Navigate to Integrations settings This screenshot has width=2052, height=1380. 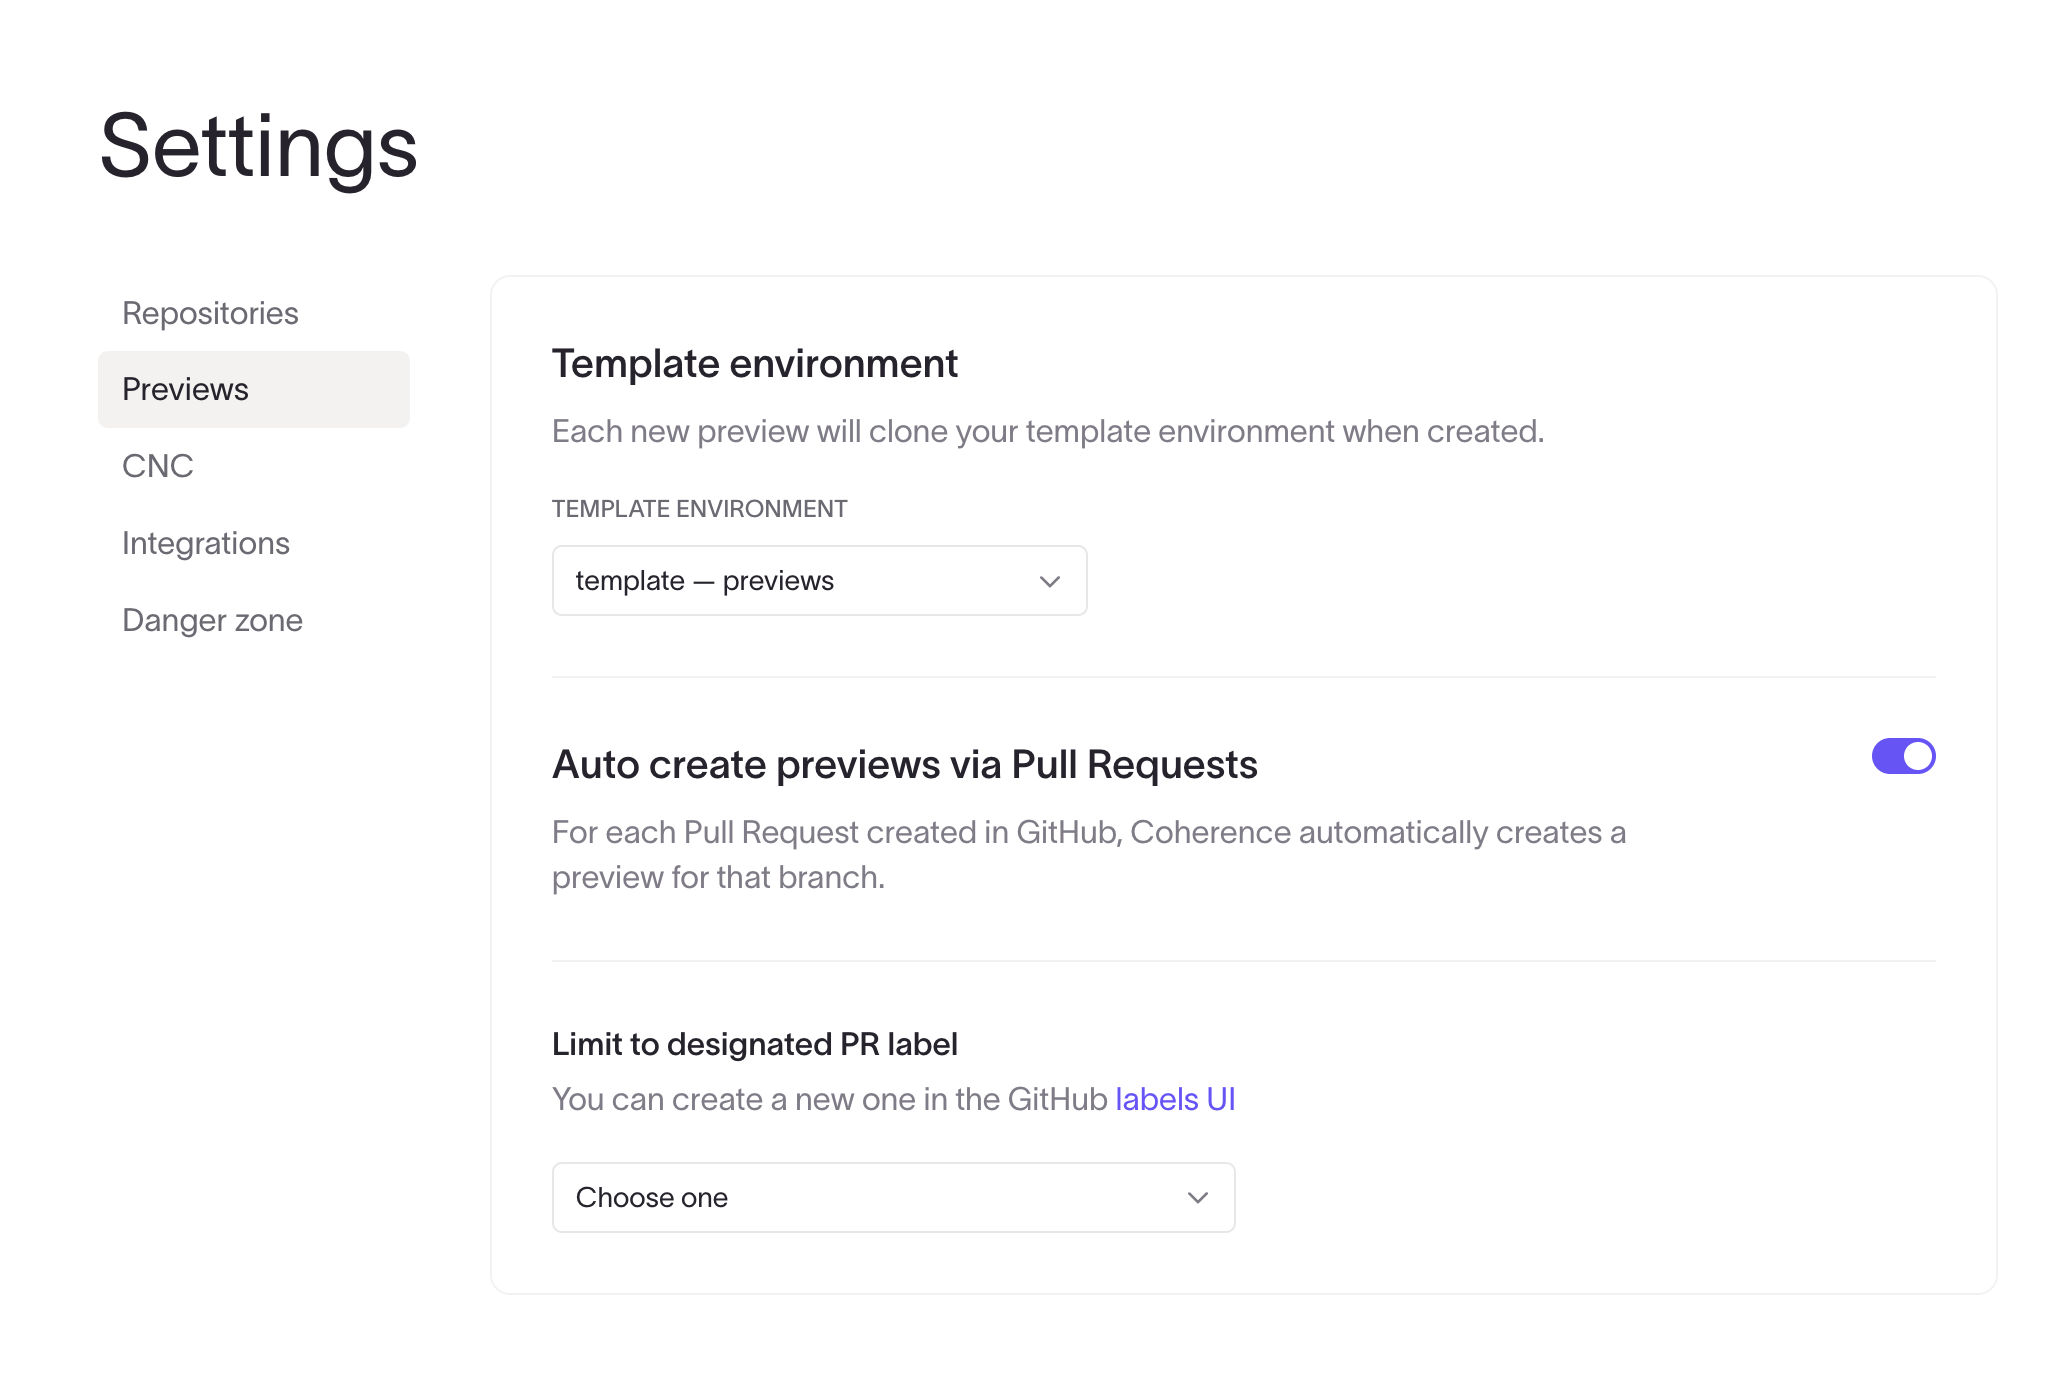206,542
